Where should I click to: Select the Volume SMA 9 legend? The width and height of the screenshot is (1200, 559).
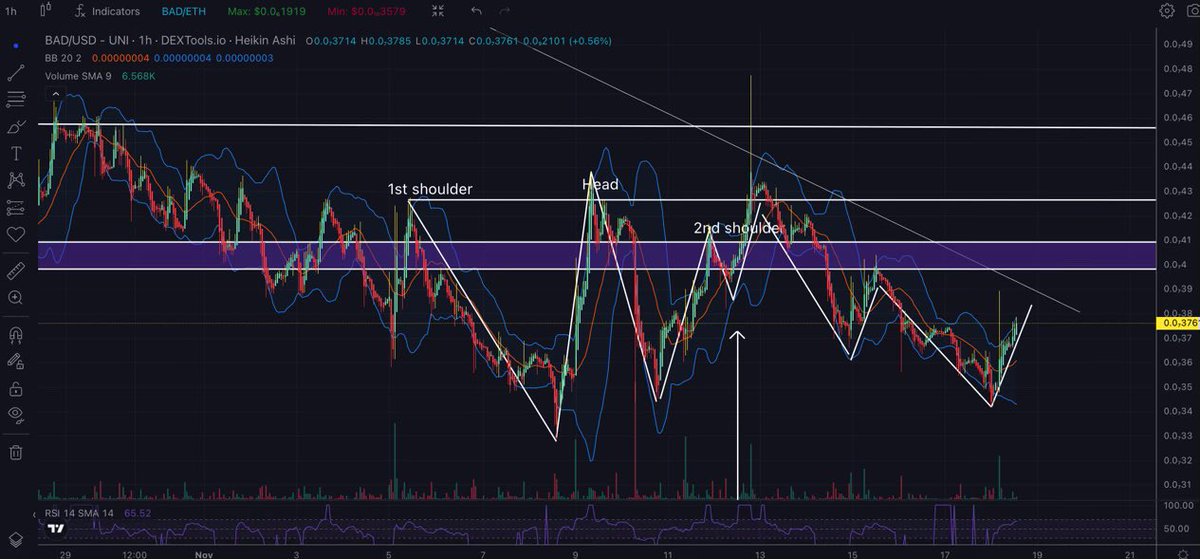[x=78, y=76]
